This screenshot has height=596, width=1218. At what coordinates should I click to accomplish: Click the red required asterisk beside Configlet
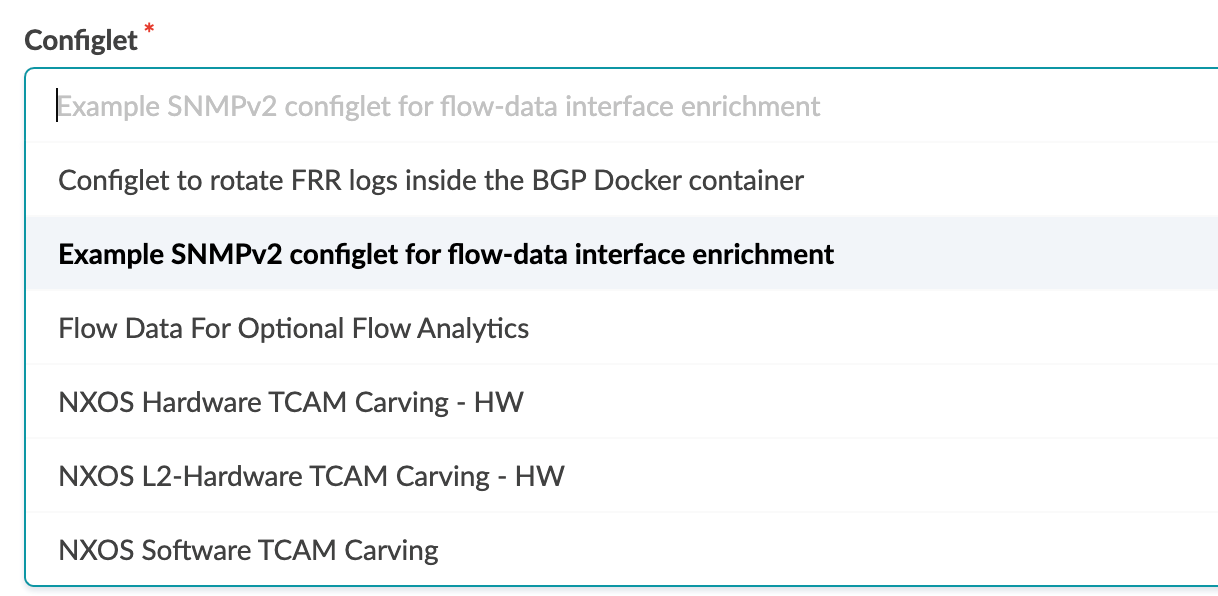(x=150, y=32)
